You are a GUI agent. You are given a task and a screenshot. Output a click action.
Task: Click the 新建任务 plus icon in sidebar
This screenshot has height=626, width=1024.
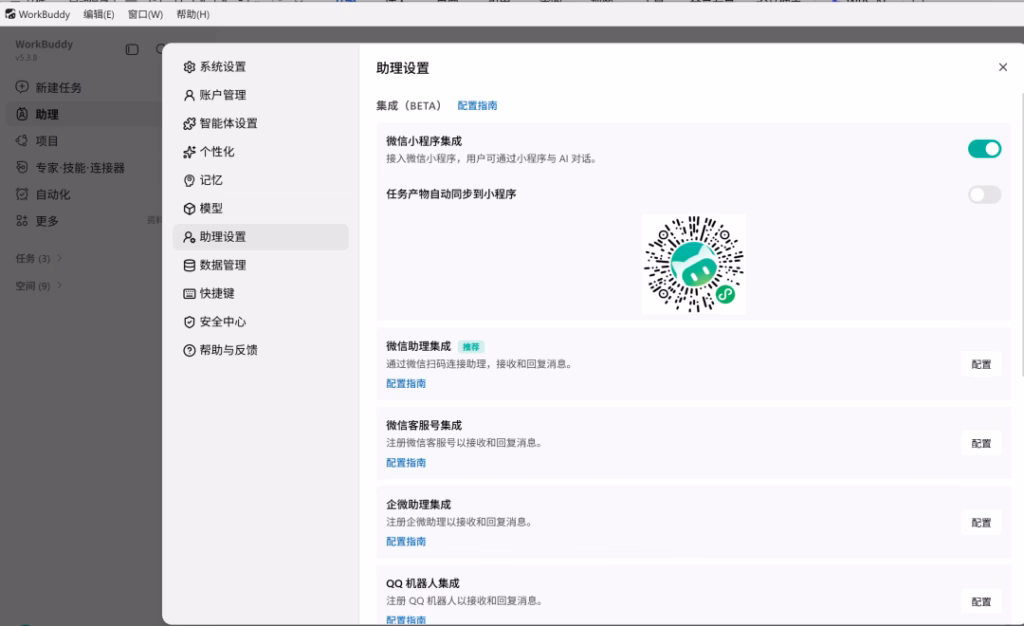22,87
